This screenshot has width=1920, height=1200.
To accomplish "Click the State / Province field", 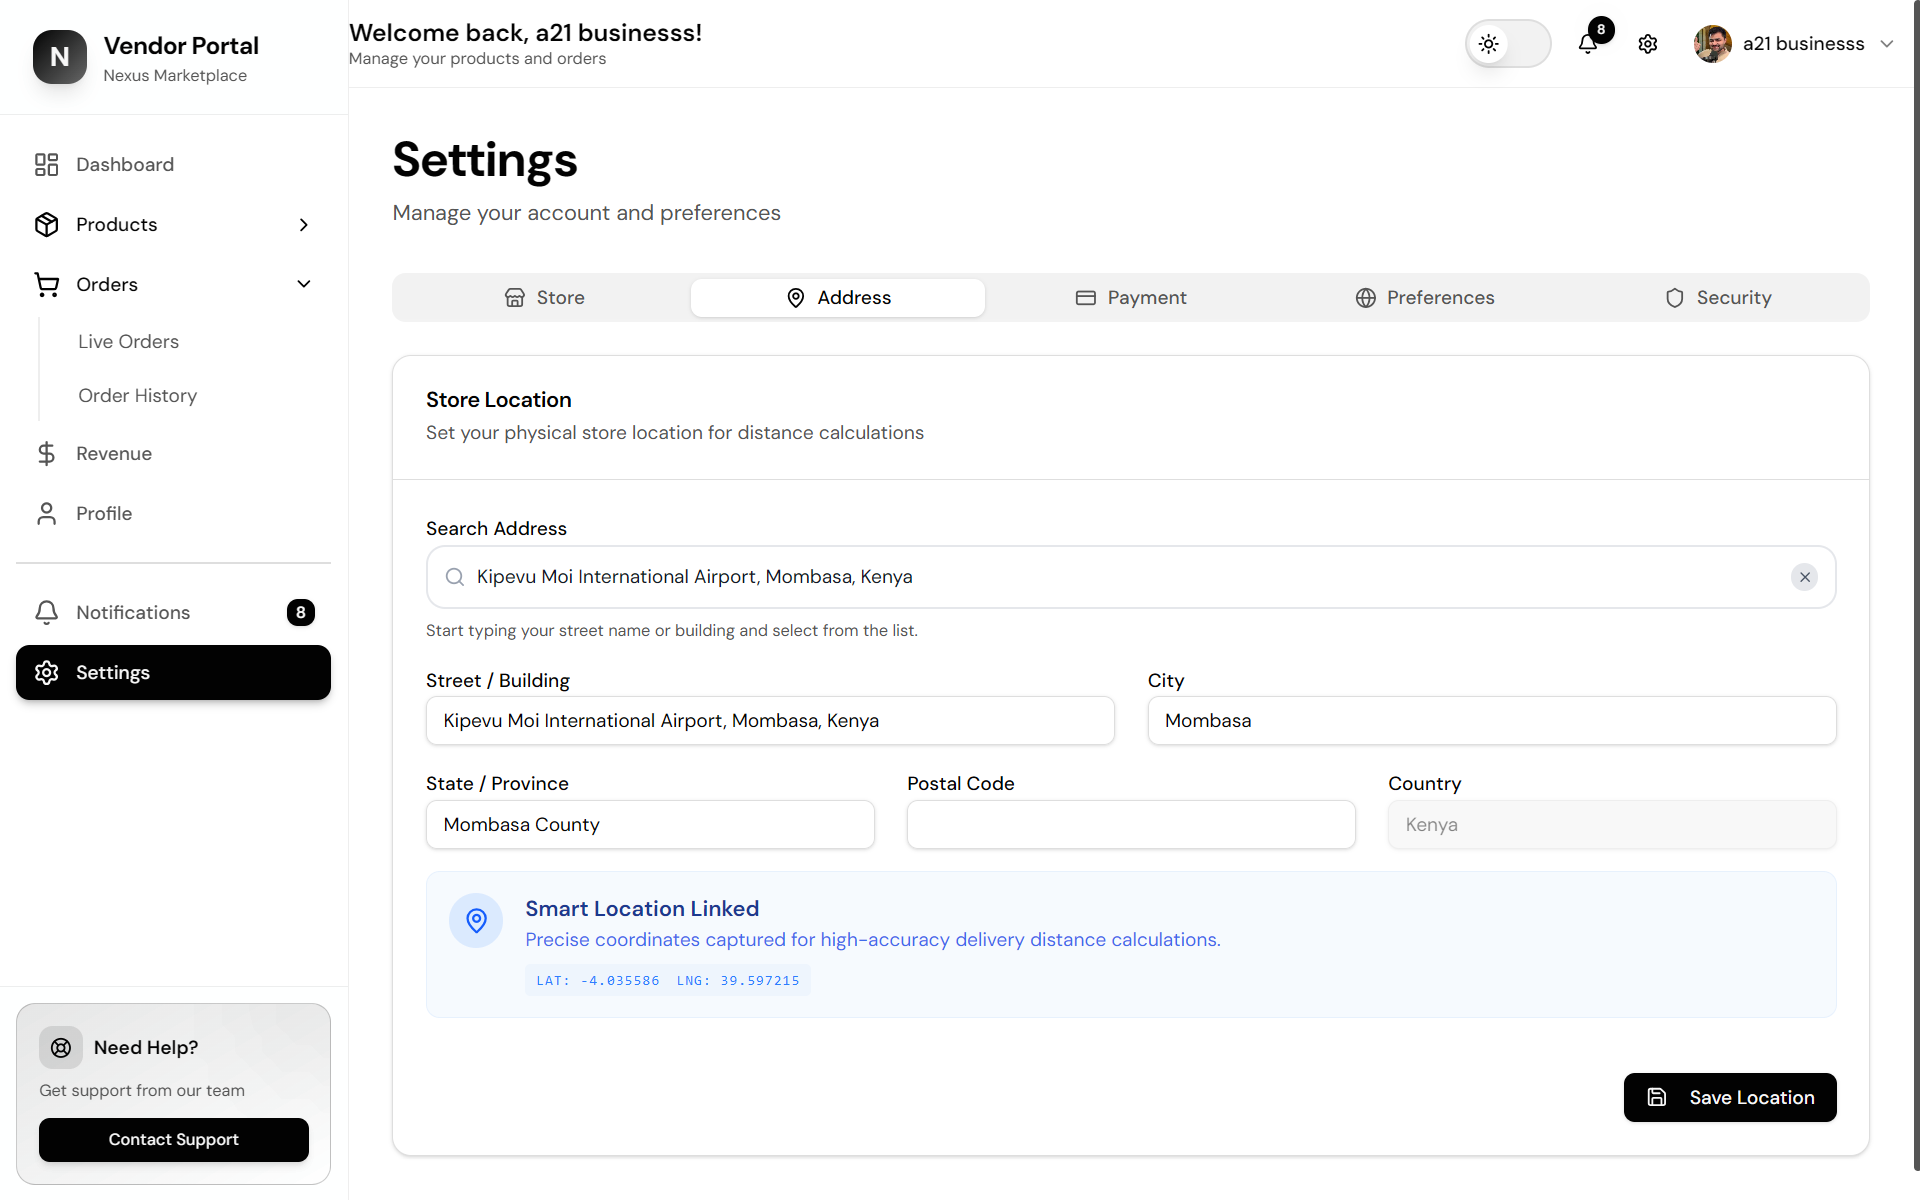I will click(650, 825).
